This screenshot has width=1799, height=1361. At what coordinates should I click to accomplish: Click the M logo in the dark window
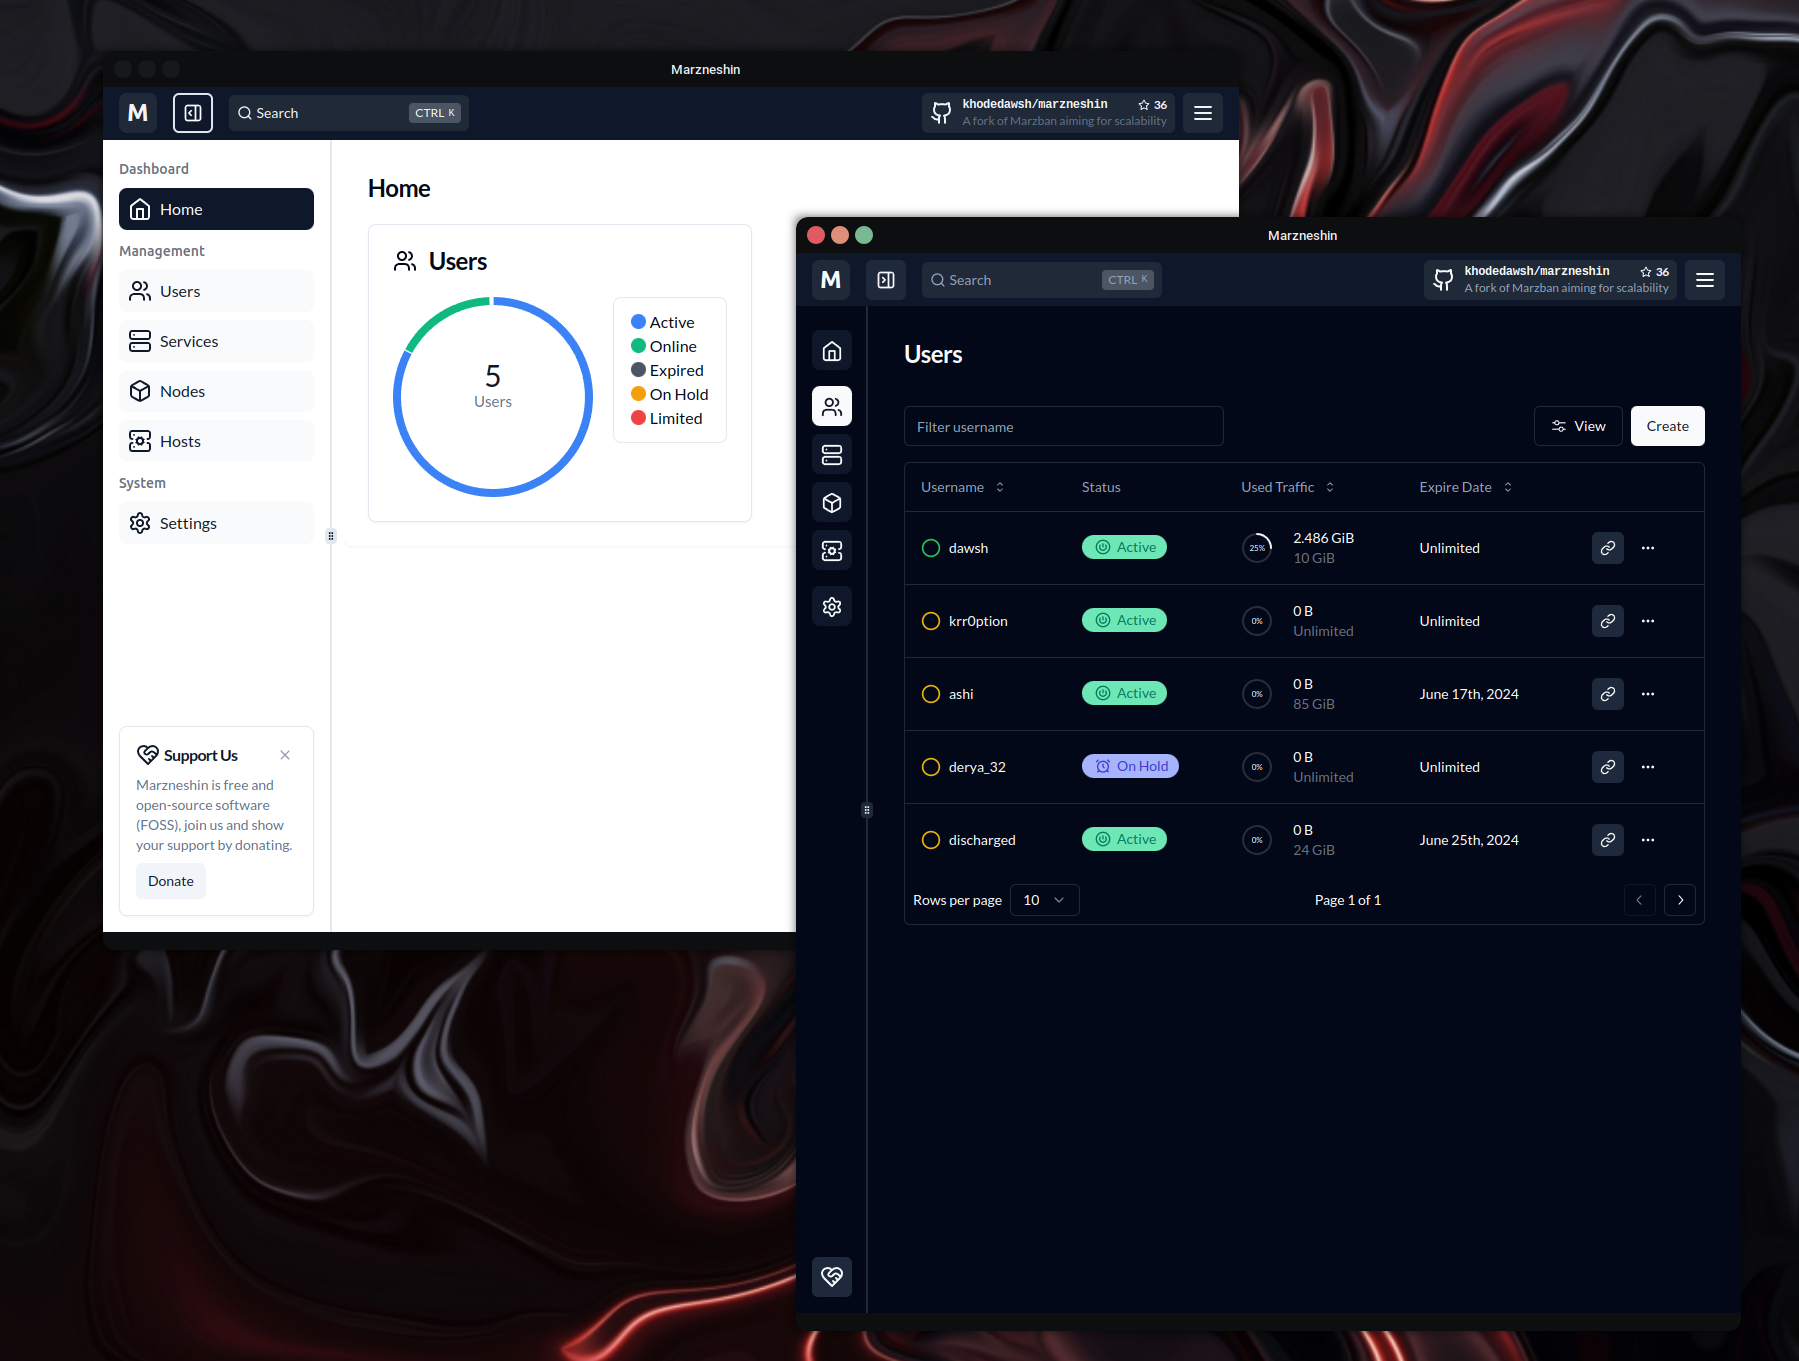831,280
